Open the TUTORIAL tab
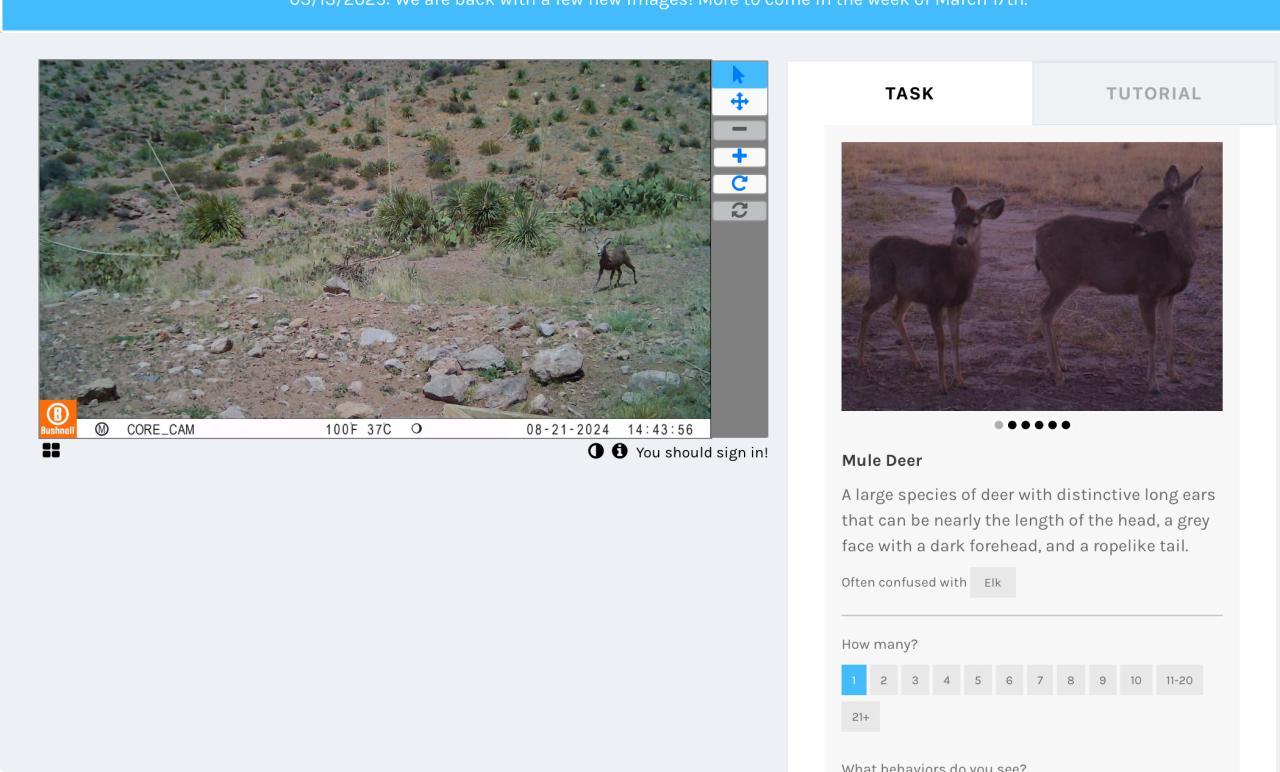The width and height of the screenshot is (1280, 772). pyautogui.click(x=1154, y=93)
